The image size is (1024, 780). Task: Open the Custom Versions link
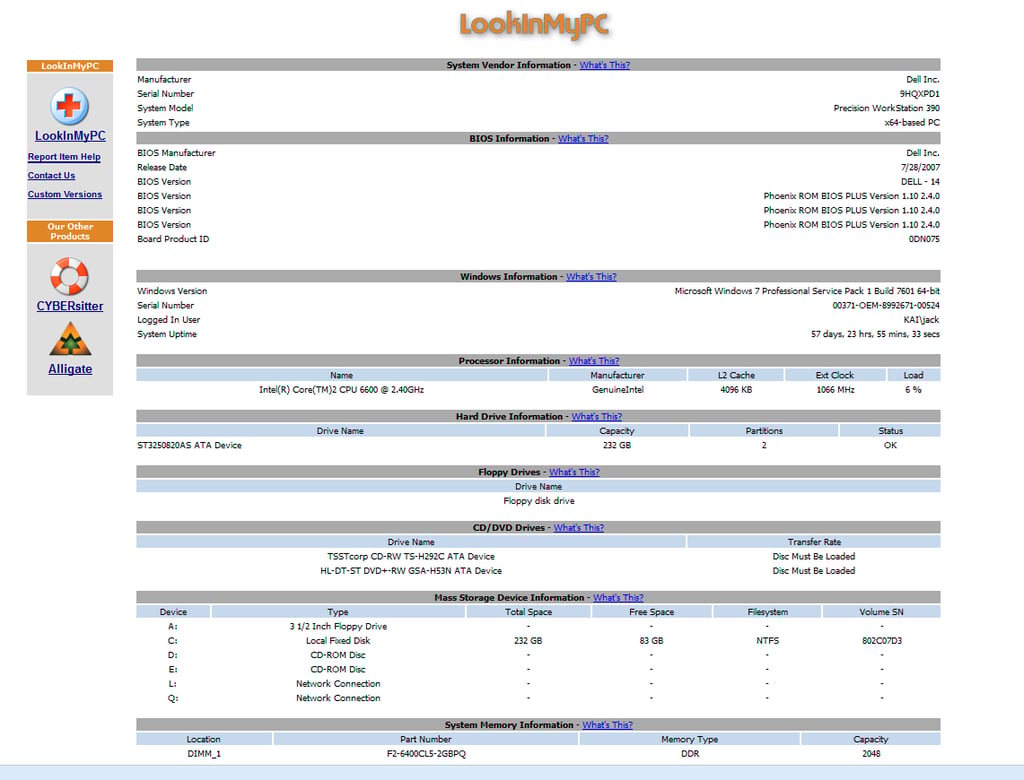(65, 195)
